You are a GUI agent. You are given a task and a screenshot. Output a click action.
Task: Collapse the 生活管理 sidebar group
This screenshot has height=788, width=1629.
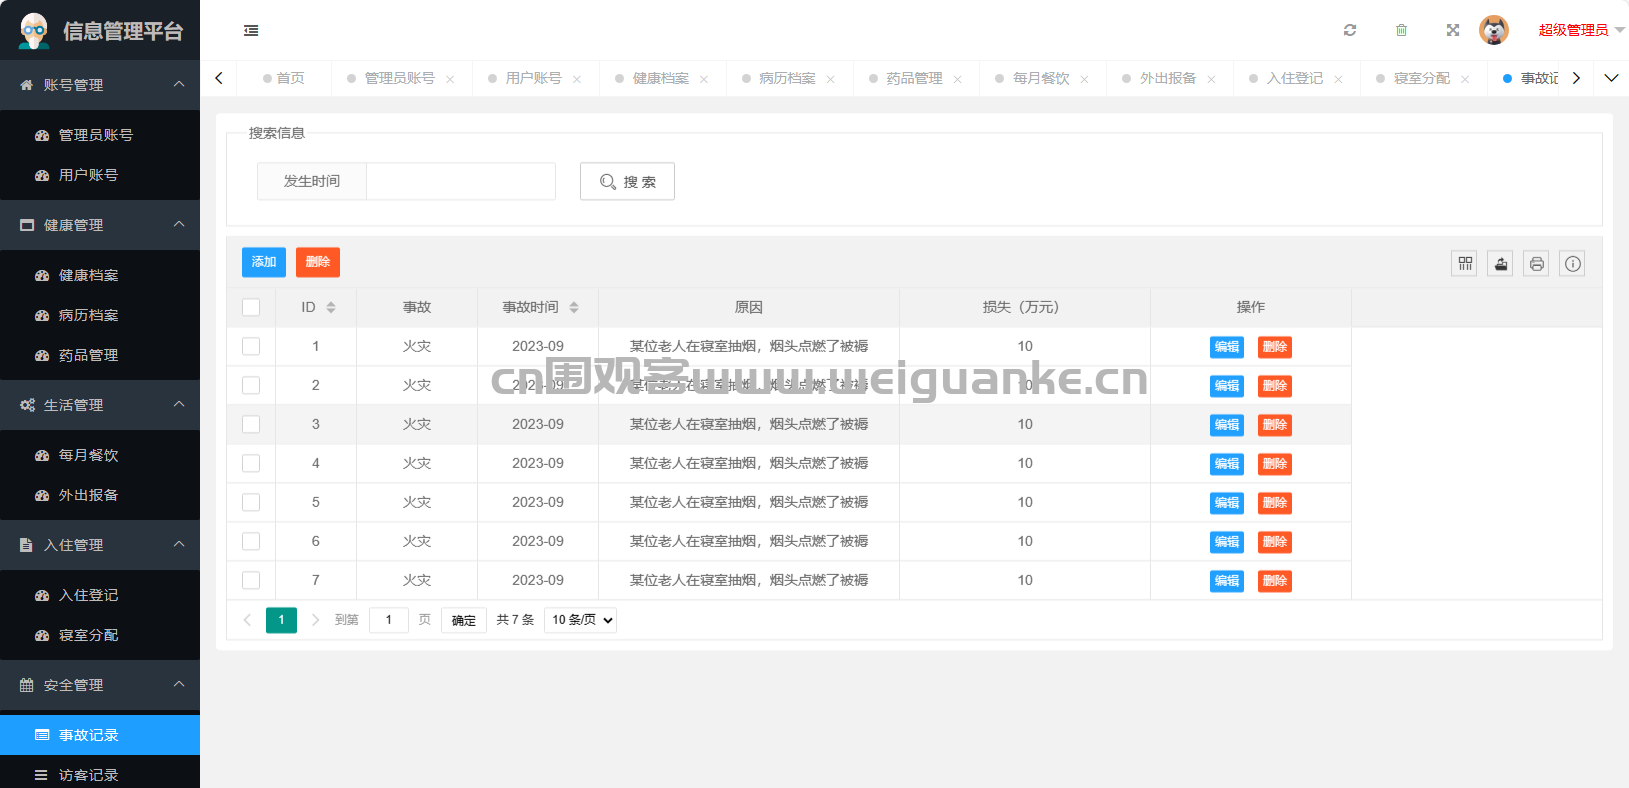[x=100, y=405]
